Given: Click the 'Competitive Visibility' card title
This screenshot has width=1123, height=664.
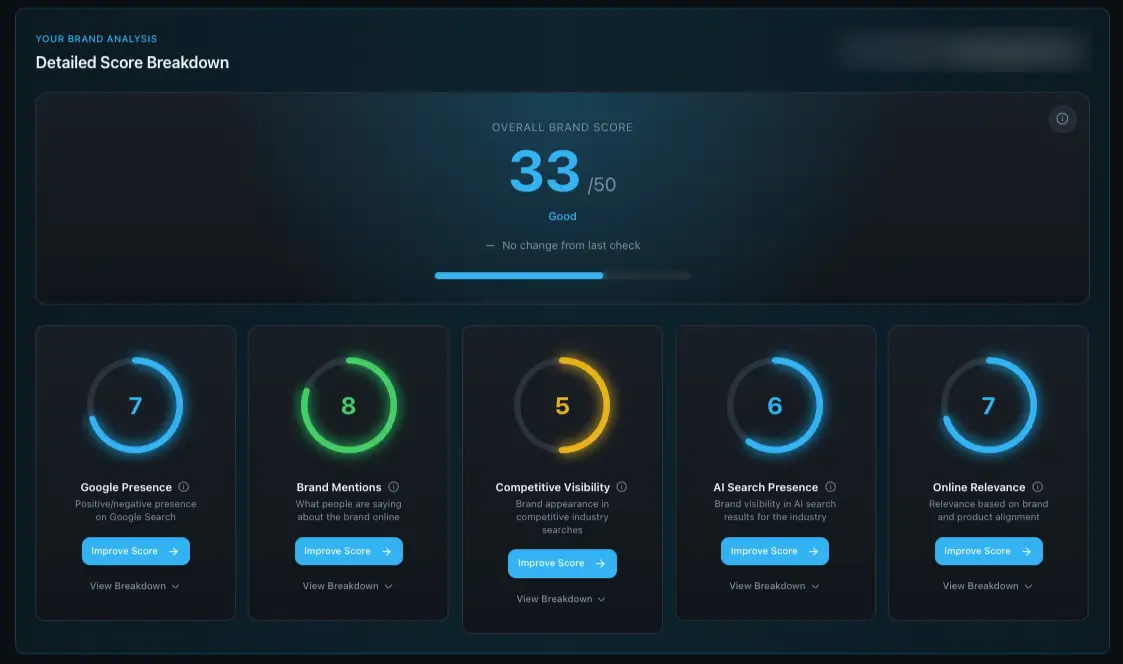Looking at the screenshot, I should (x=553, y=487).
